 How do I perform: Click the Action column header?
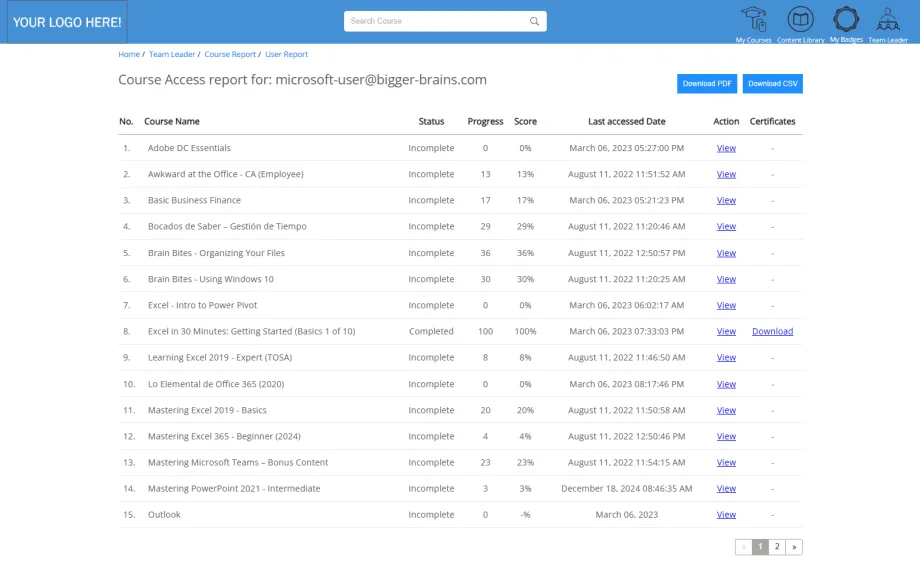pos(726,121)
